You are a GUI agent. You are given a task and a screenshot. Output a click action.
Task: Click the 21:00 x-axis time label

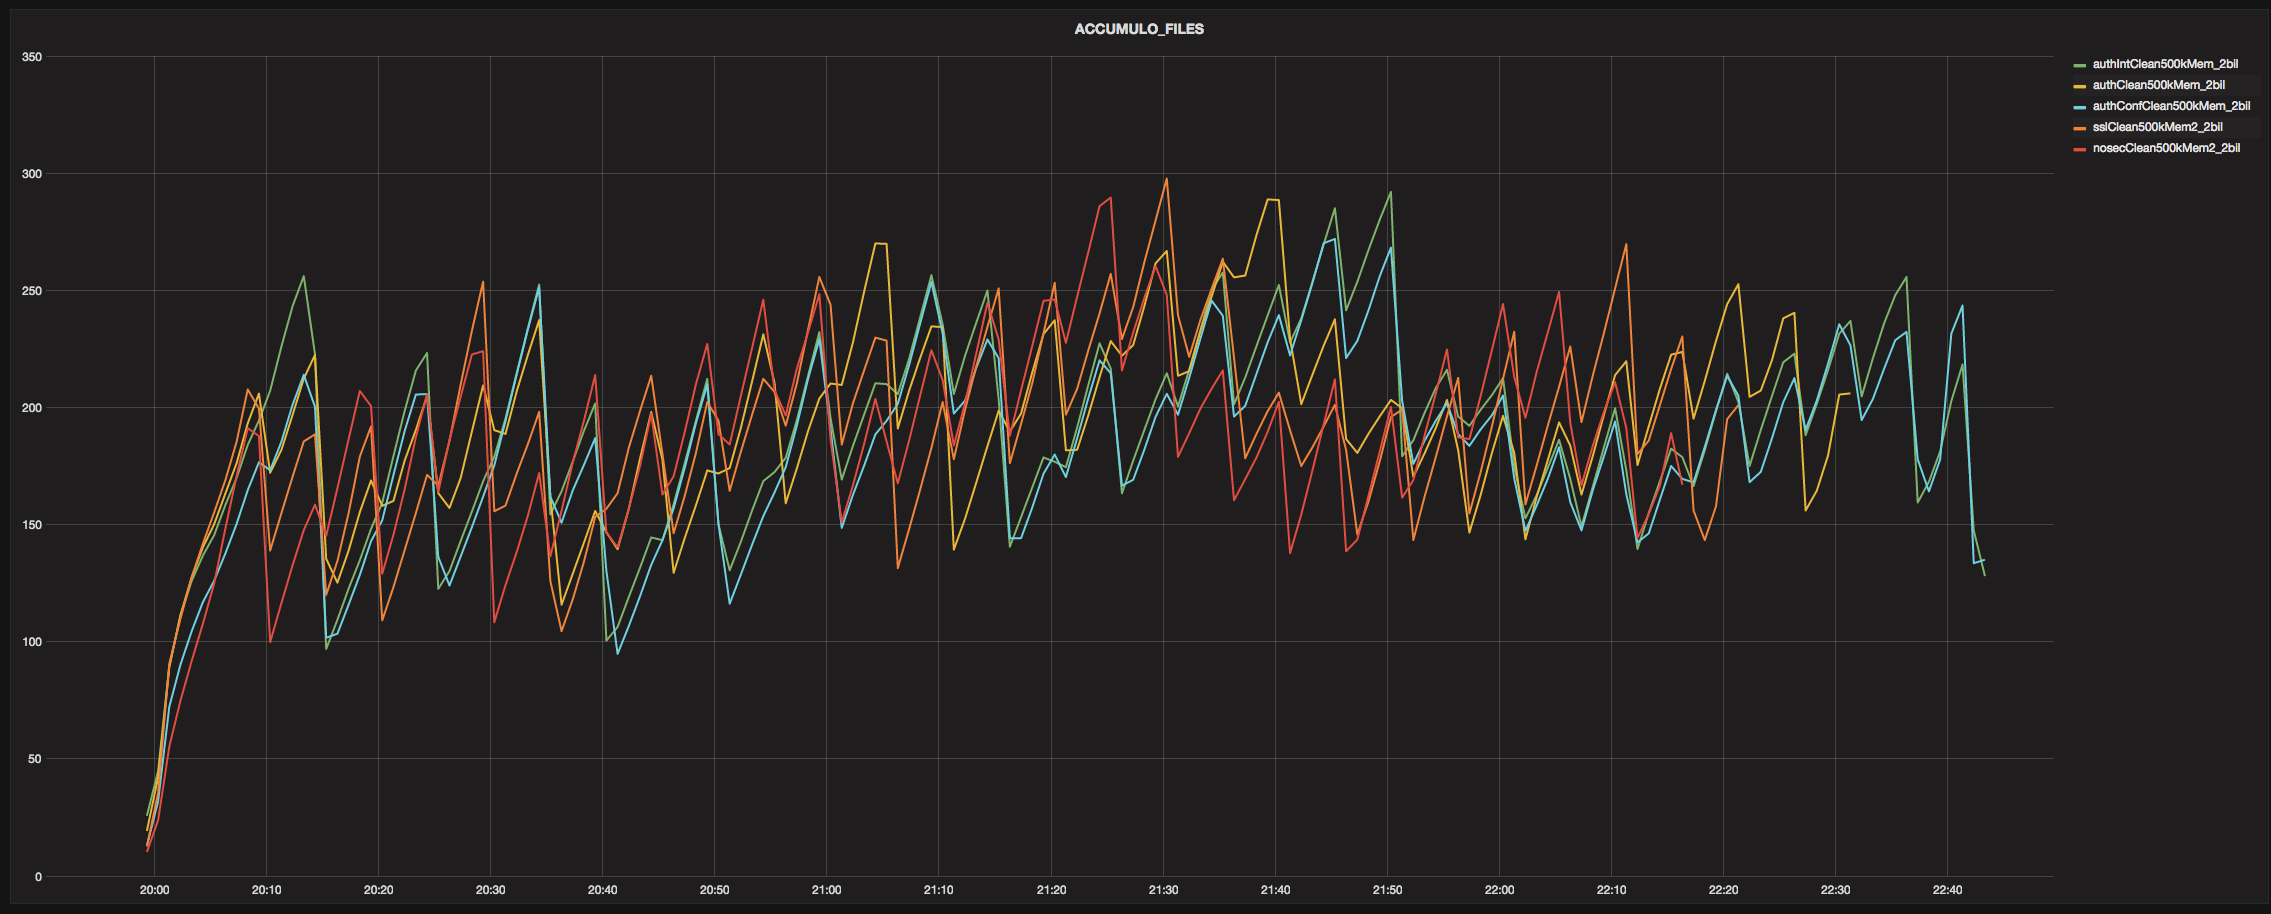tap(826, 890)
